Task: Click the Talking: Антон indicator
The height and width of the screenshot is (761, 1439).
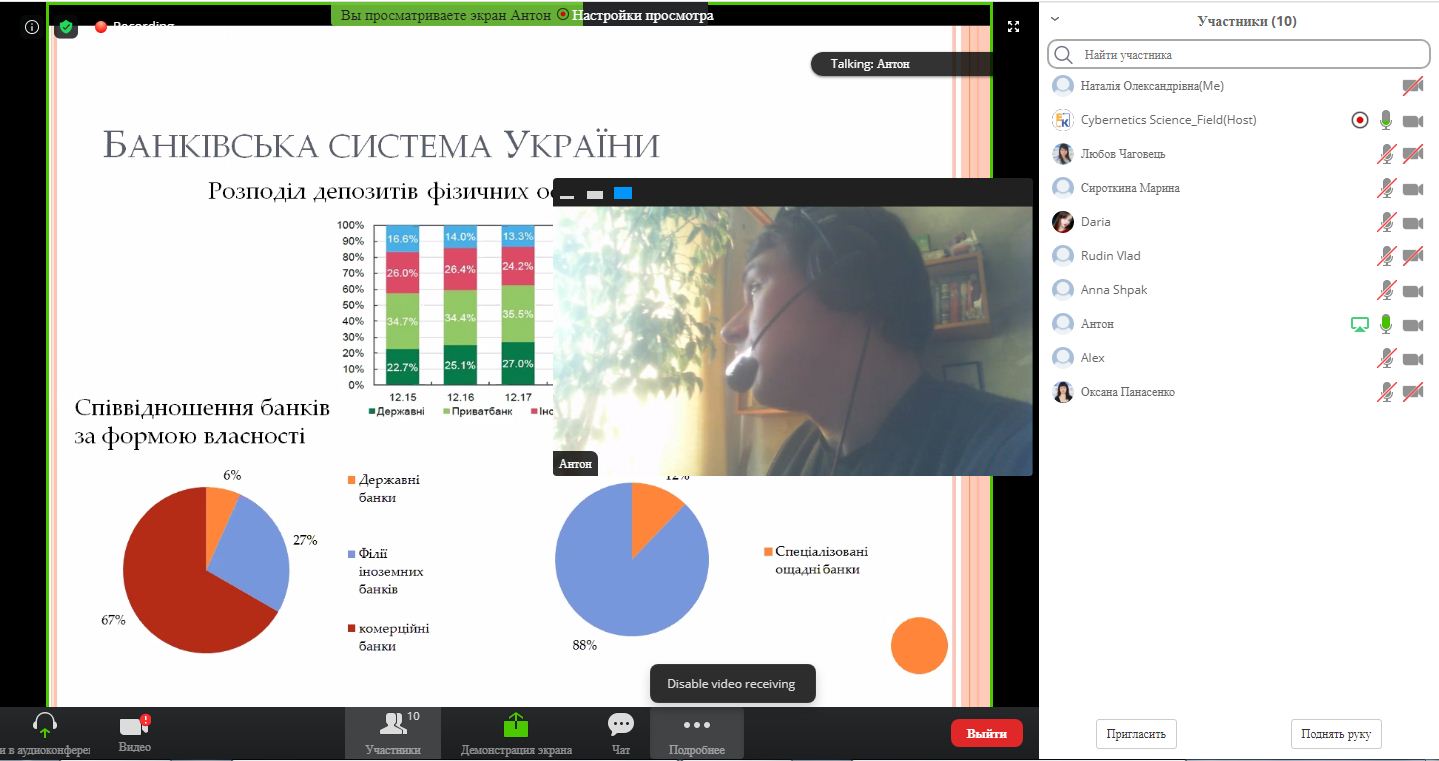Action: 902,64
